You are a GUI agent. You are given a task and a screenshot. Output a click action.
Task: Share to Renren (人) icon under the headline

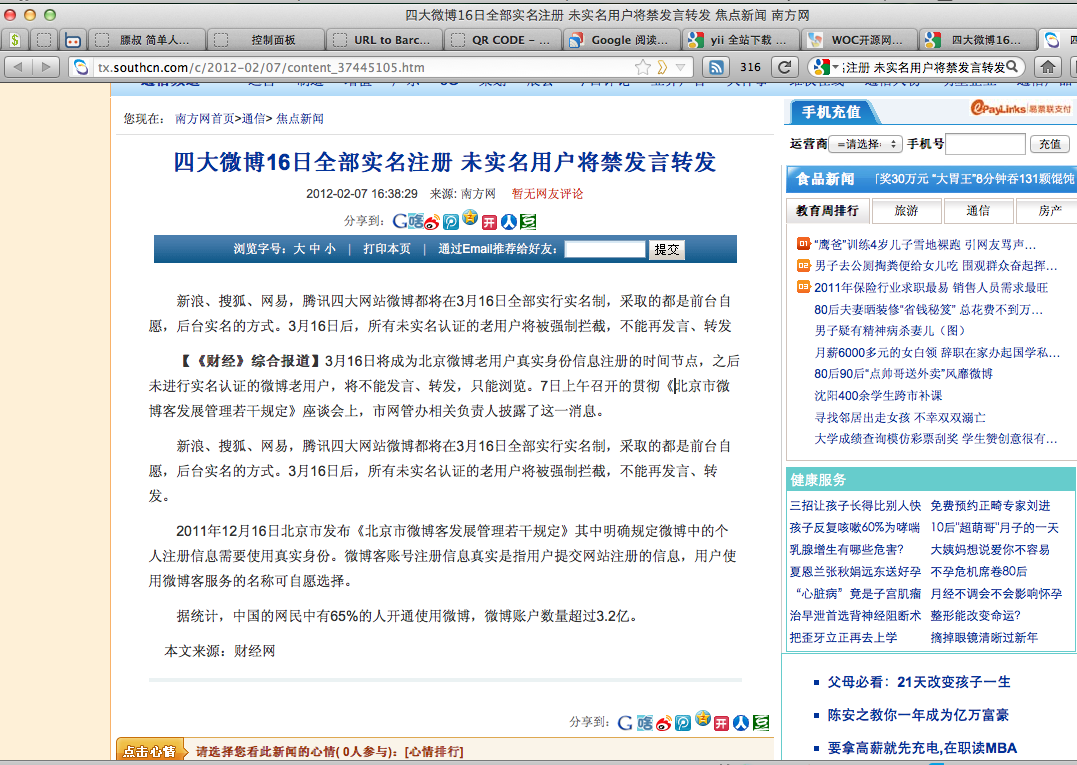pos(508,222)
